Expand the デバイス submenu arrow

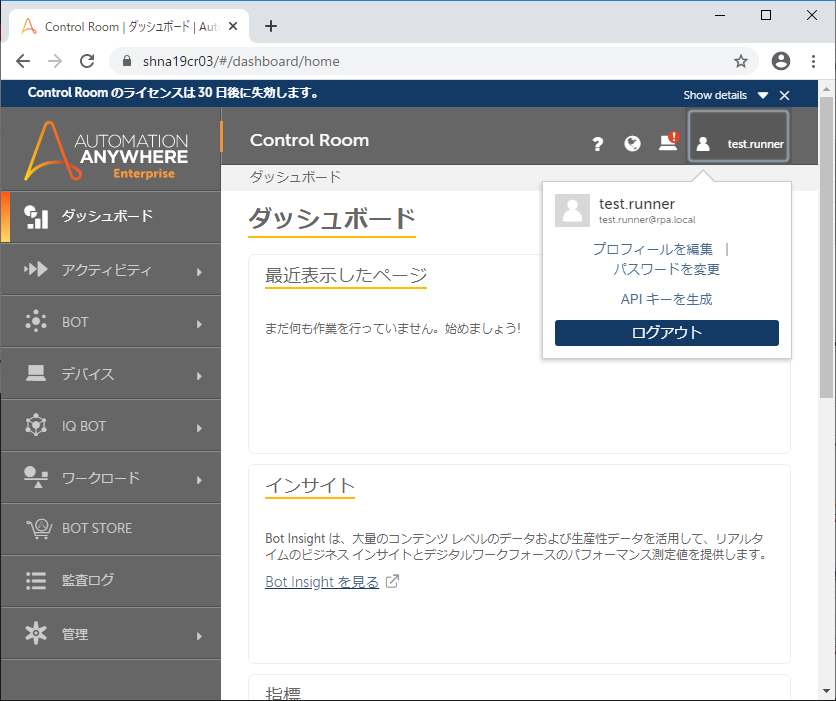coord(199,376)
